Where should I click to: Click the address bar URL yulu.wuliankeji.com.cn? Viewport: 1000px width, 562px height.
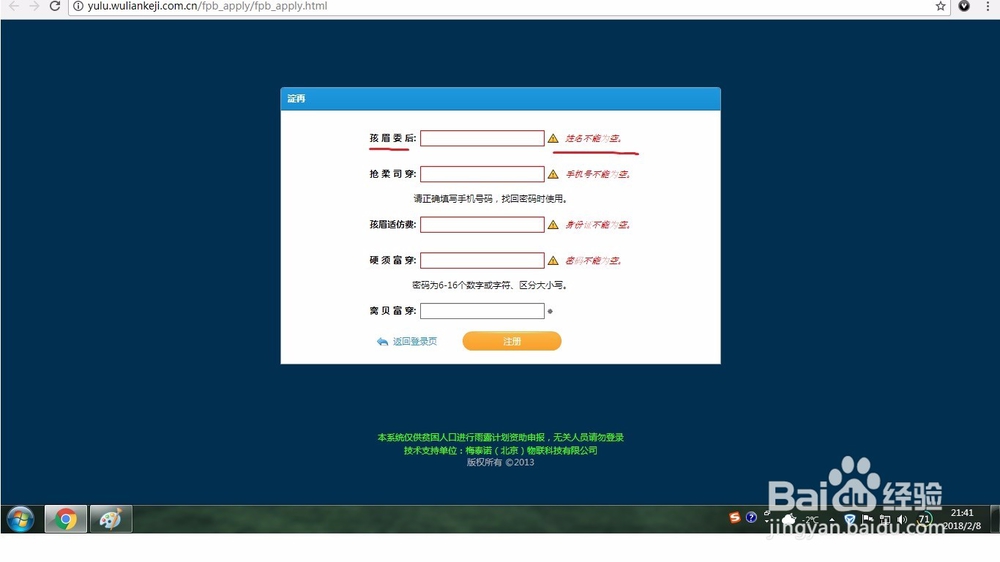point(207,6)
